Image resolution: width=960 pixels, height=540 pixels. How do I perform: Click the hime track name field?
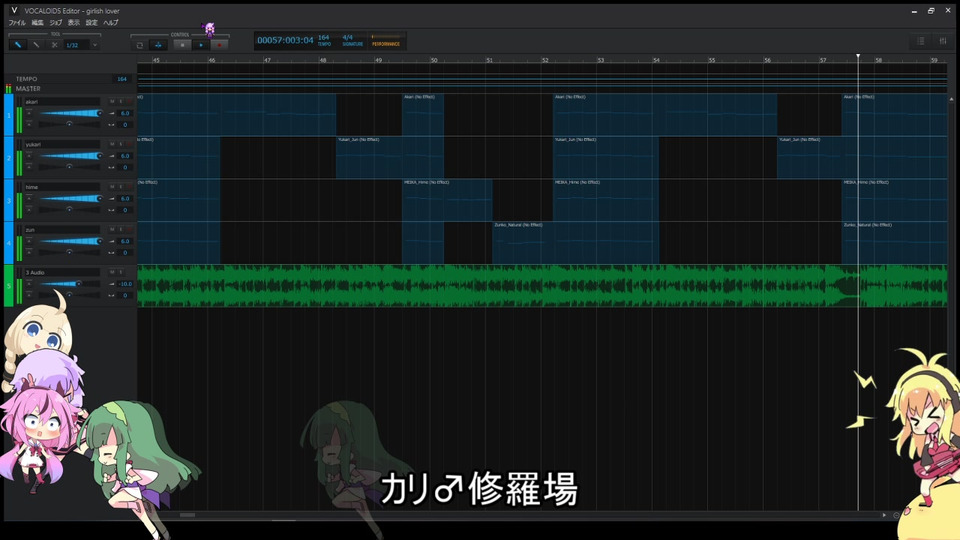click(62, 187)
